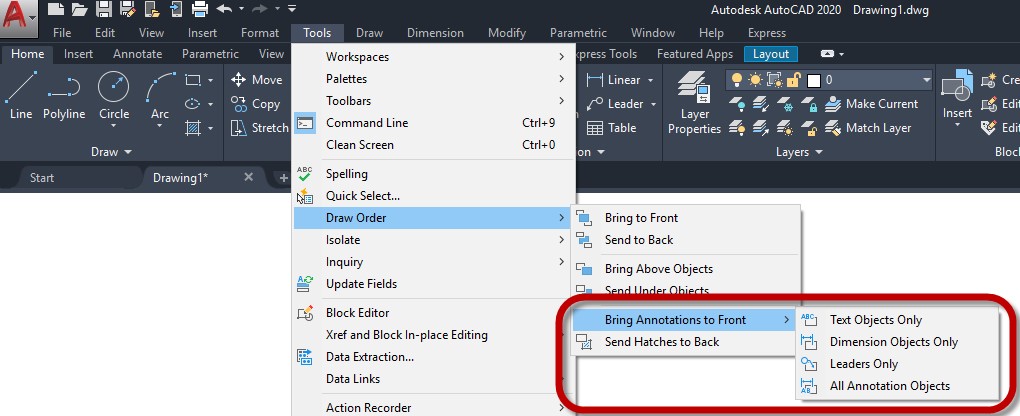This screenshot has height=416, width=1020.
Task: Click the Redo arrow icon
Action: click(261, 9)
